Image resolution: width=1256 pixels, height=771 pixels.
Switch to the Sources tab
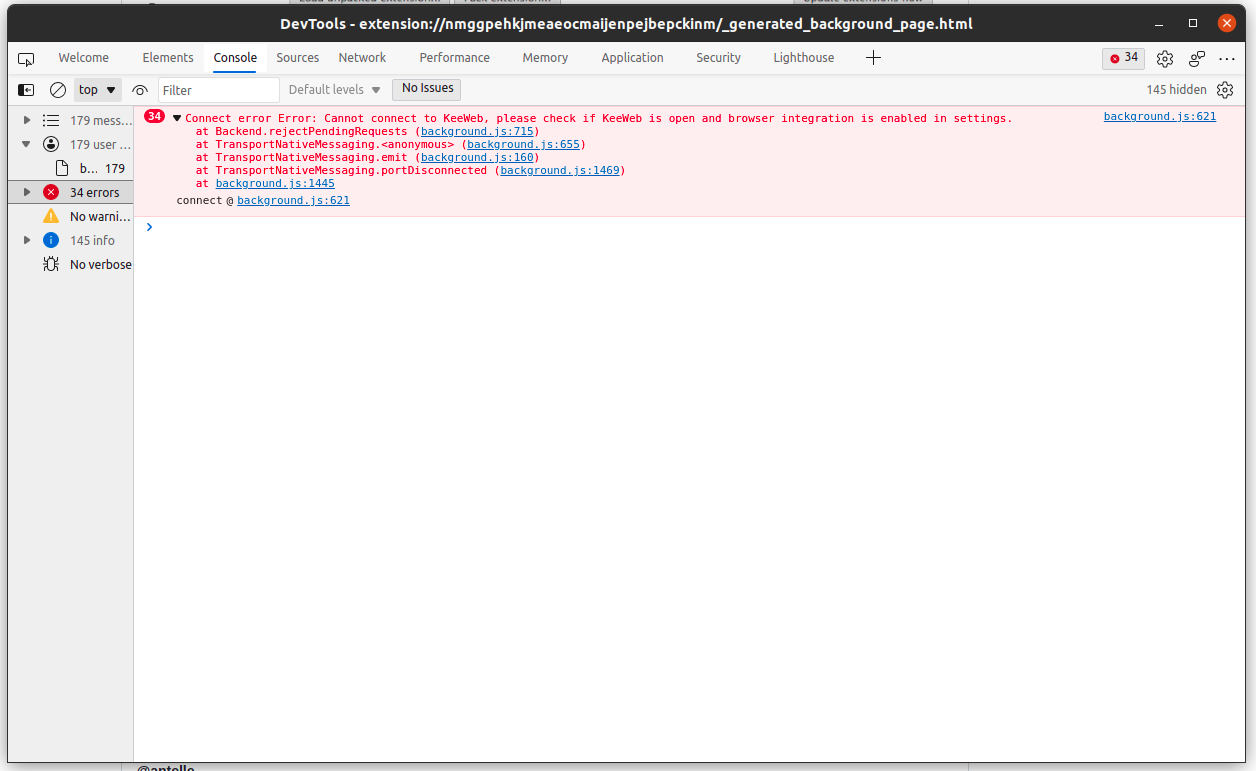[297, 58]
